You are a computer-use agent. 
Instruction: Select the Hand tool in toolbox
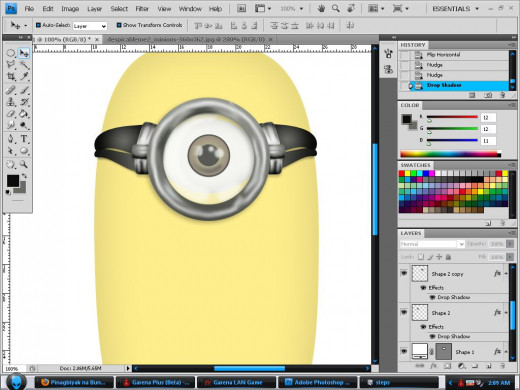click(11, 164)
